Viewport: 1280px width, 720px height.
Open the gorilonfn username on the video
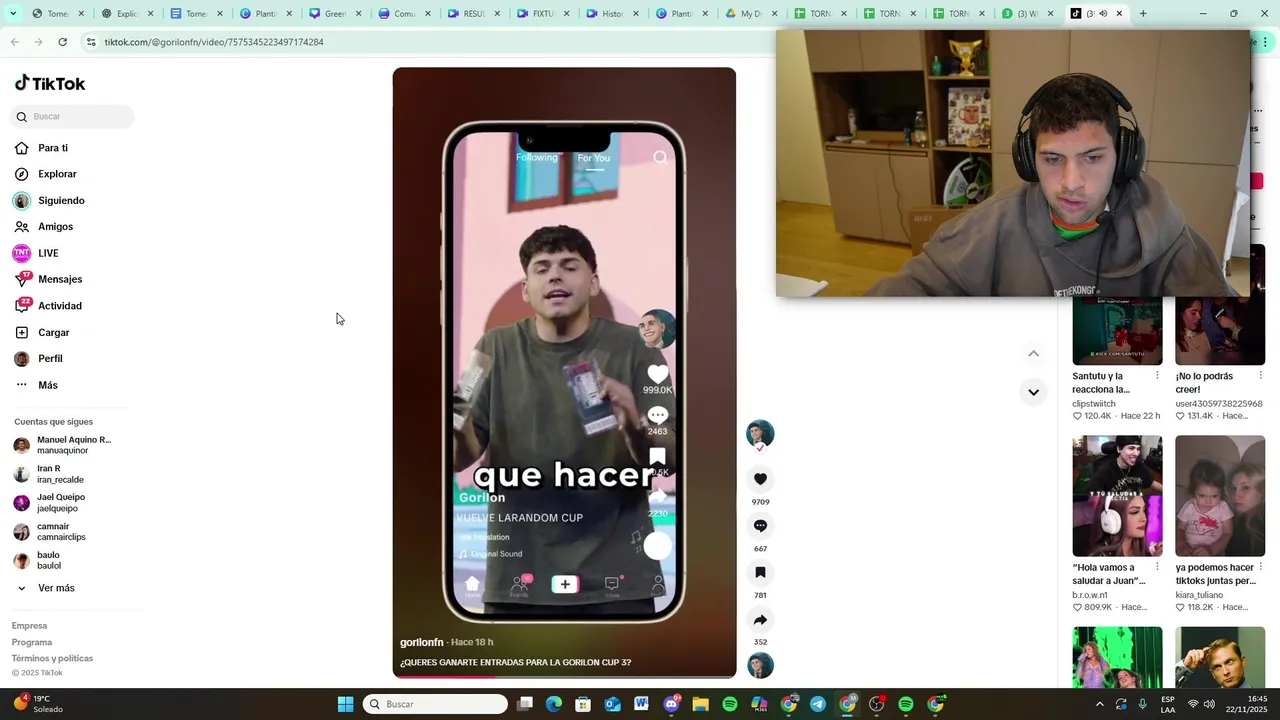(421, 642)
